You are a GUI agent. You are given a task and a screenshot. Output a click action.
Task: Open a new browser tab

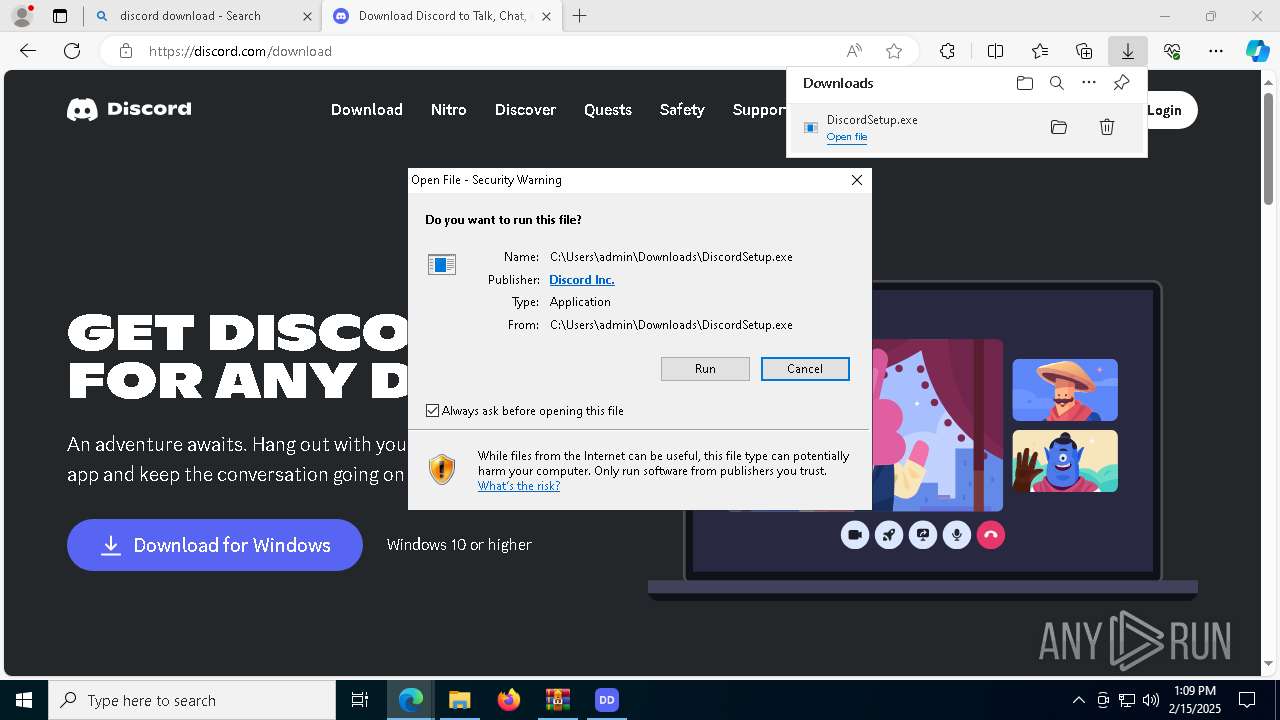(580, 16)
